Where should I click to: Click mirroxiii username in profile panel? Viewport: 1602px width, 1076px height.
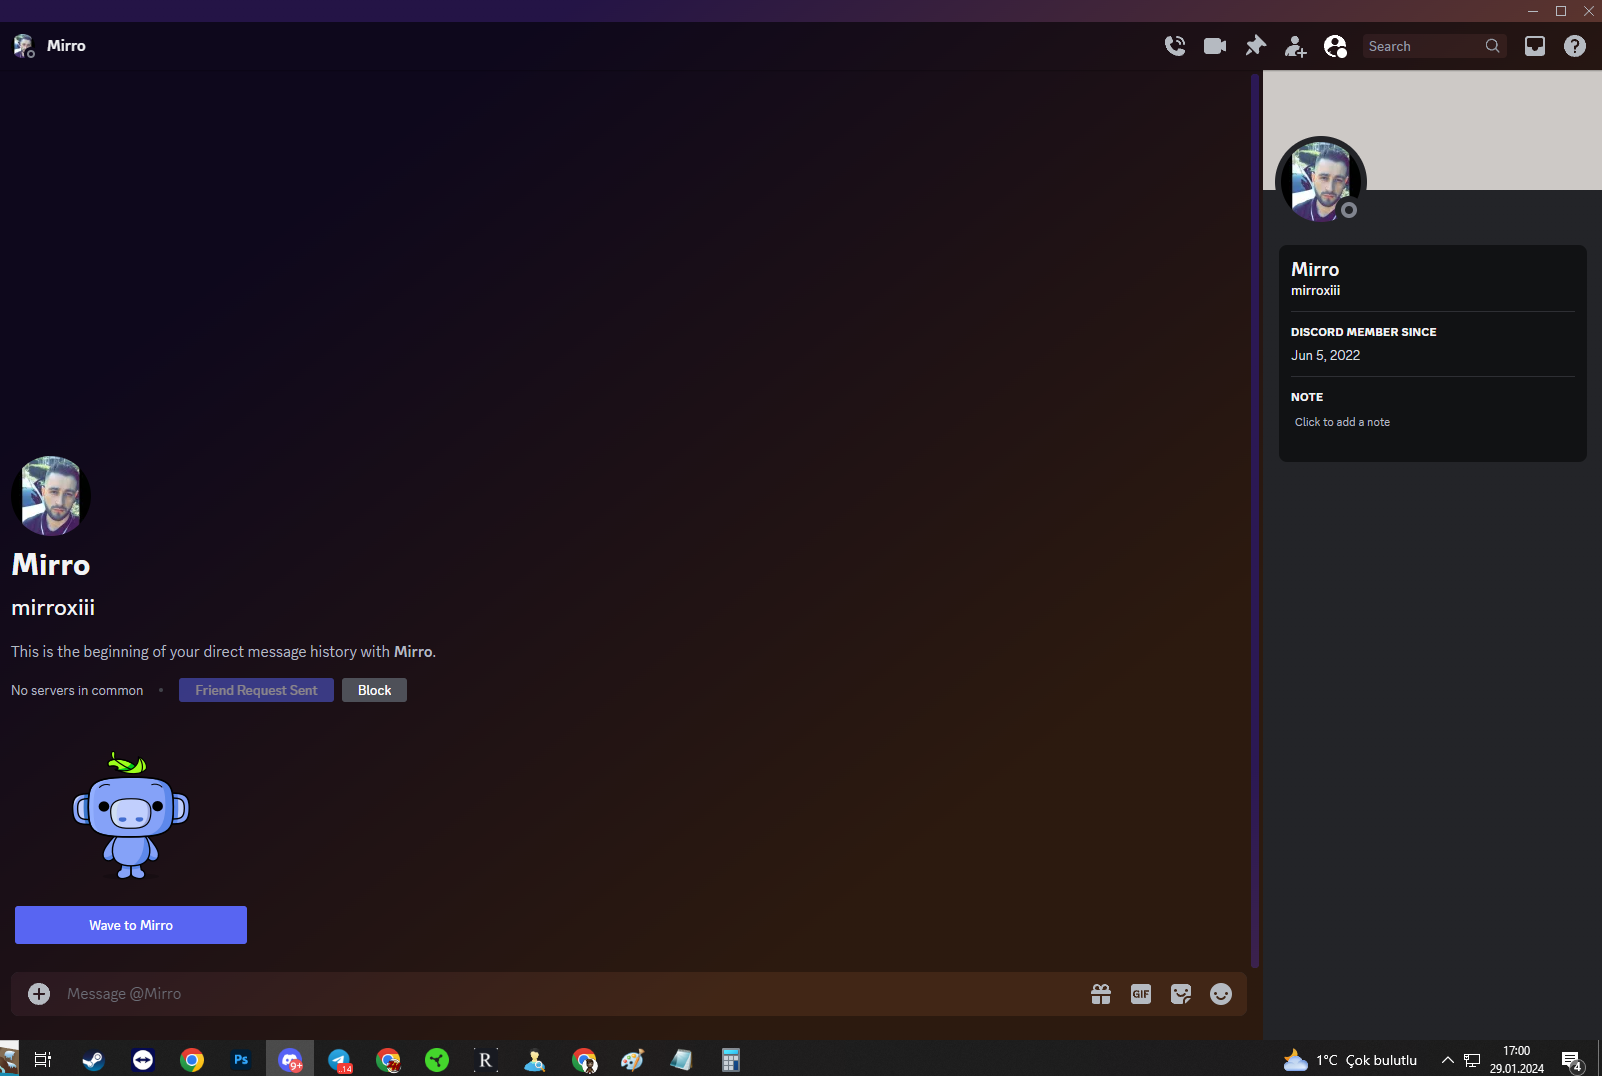(x=1315, y=291)
